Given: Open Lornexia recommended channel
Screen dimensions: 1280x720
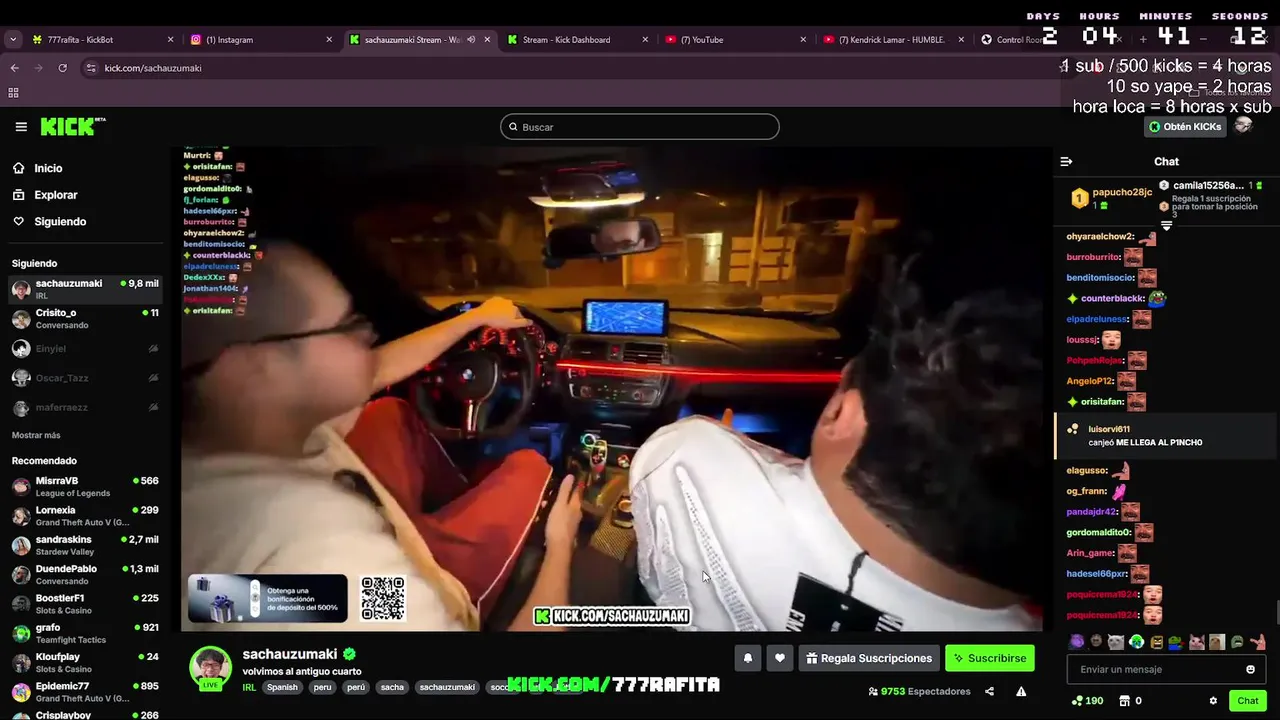Looking at the screenshot, I should pos(85,516).
